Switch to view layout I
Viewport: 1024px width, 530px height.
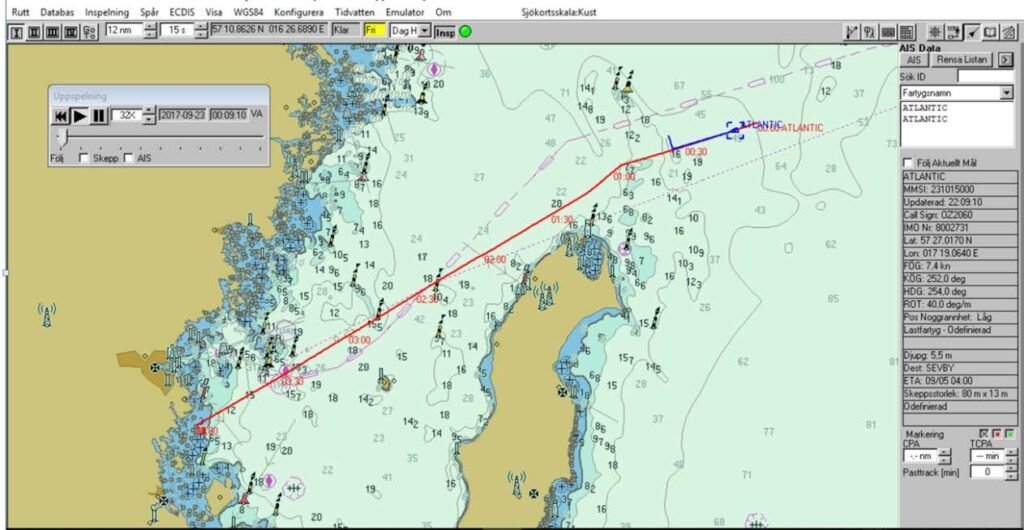click(16, 32)
